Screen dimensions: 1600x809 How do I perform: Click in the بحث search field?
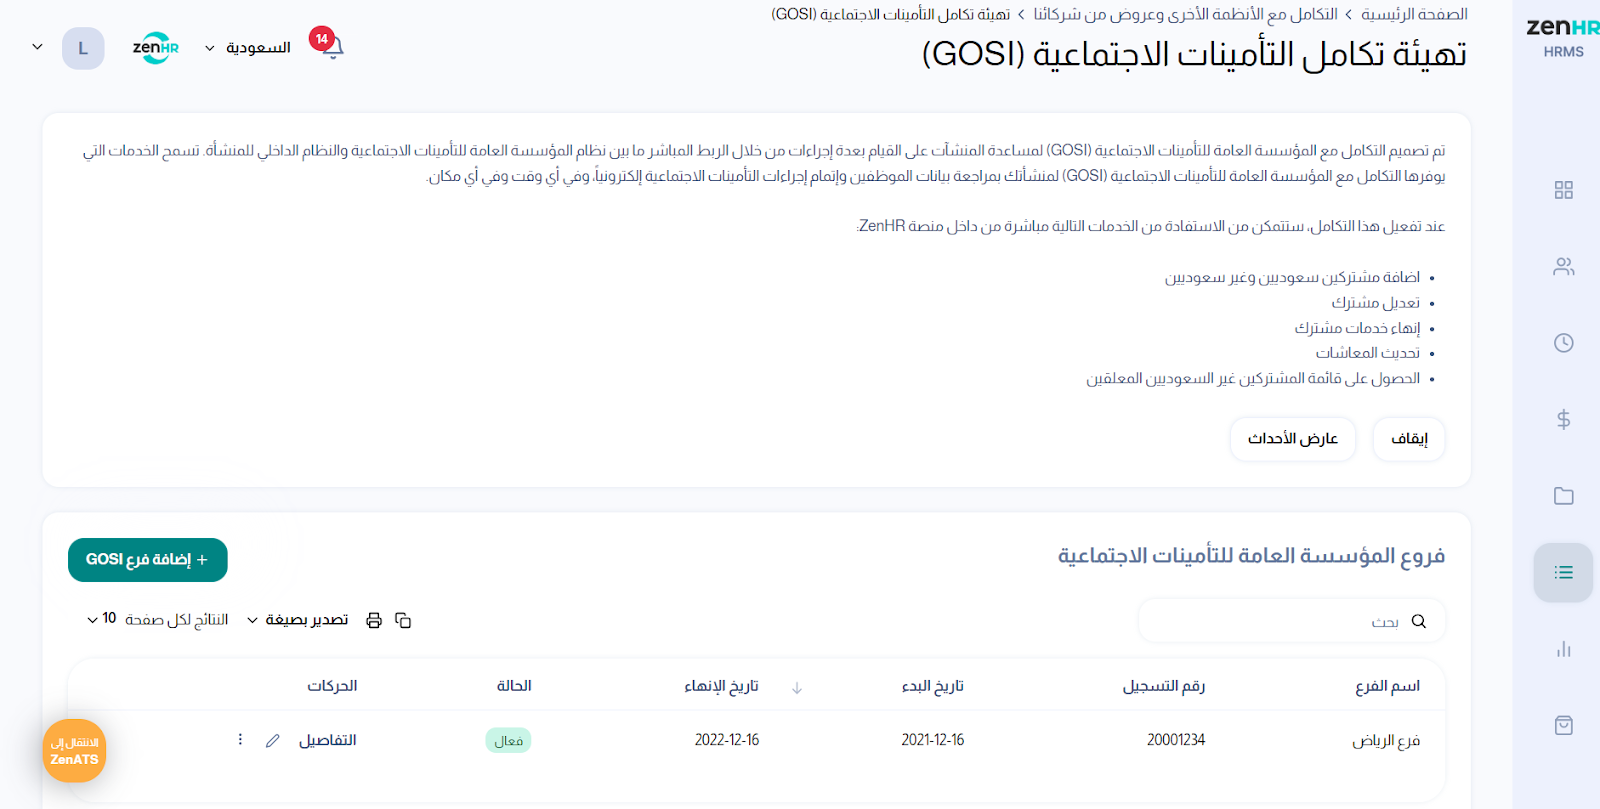(1292, 621)
